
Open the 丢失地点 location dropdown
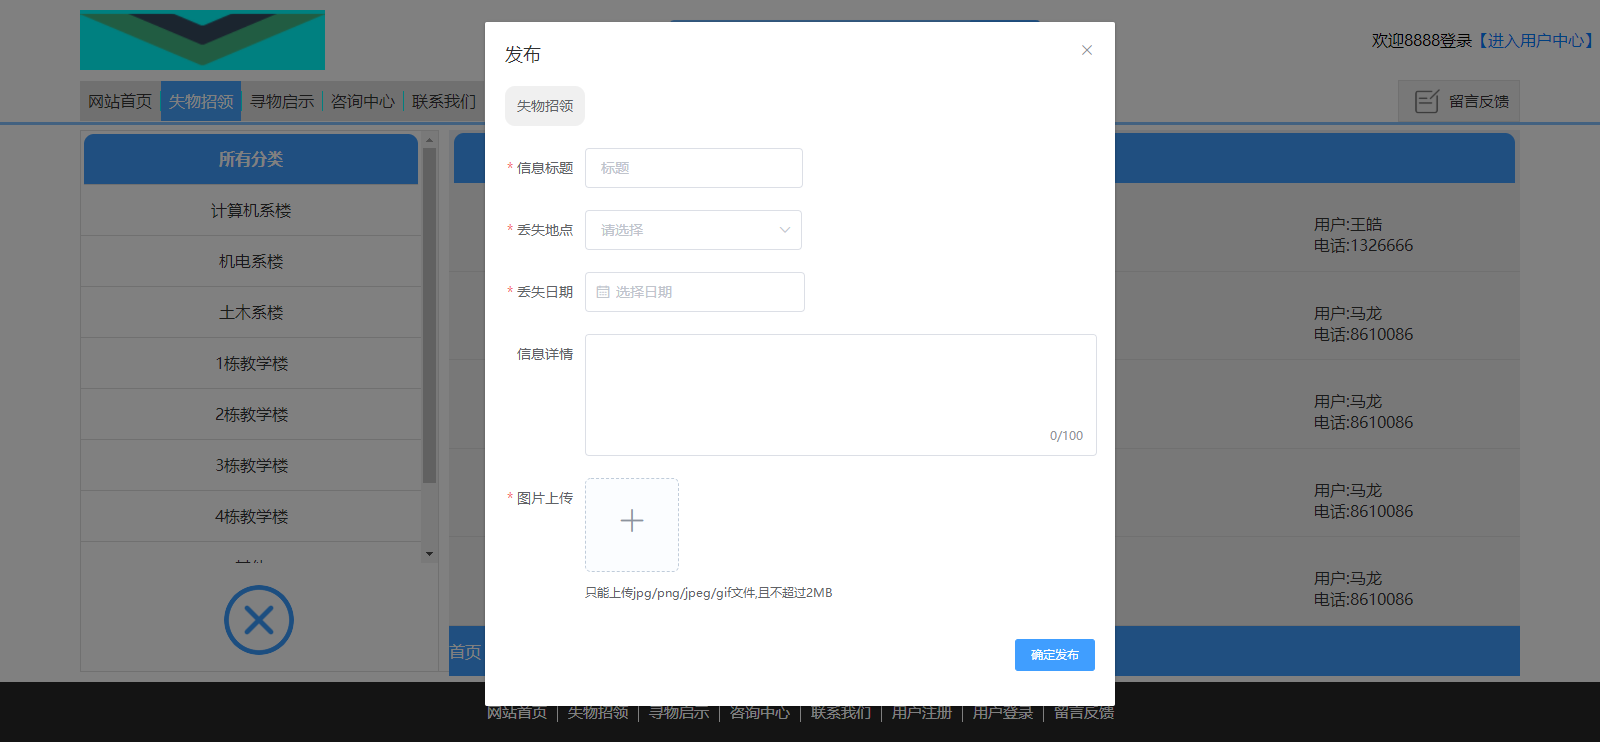point(694,230)
